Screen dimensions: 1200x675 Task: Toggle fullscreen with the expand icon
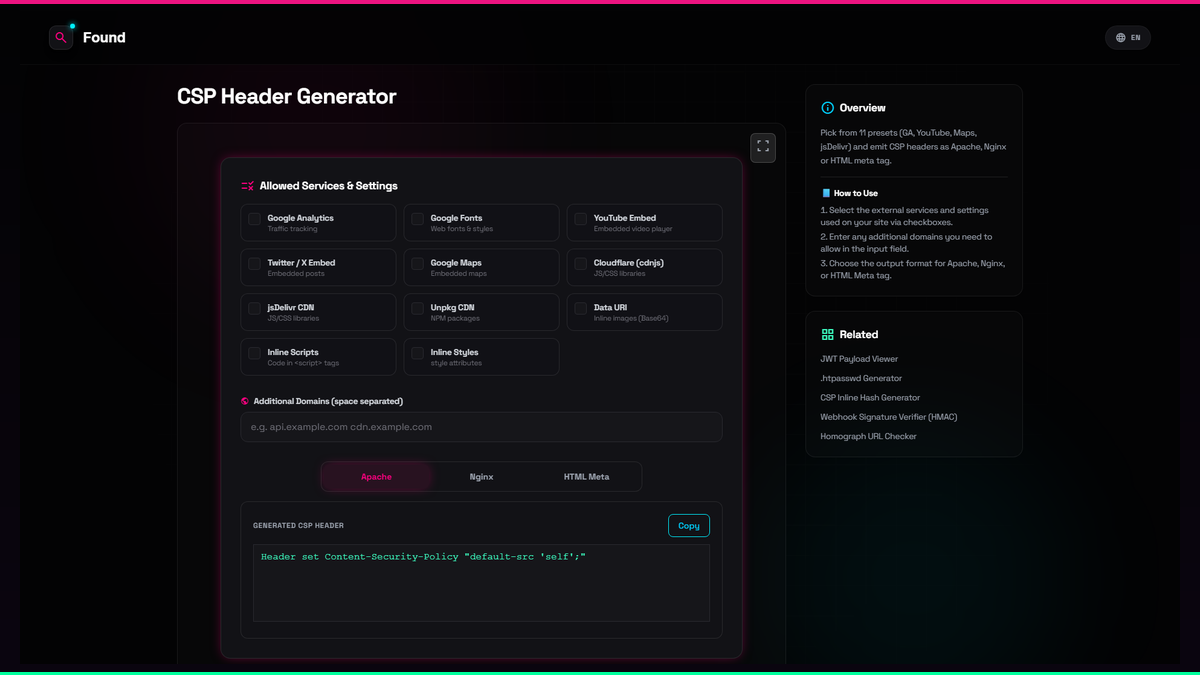pos(763,147)
